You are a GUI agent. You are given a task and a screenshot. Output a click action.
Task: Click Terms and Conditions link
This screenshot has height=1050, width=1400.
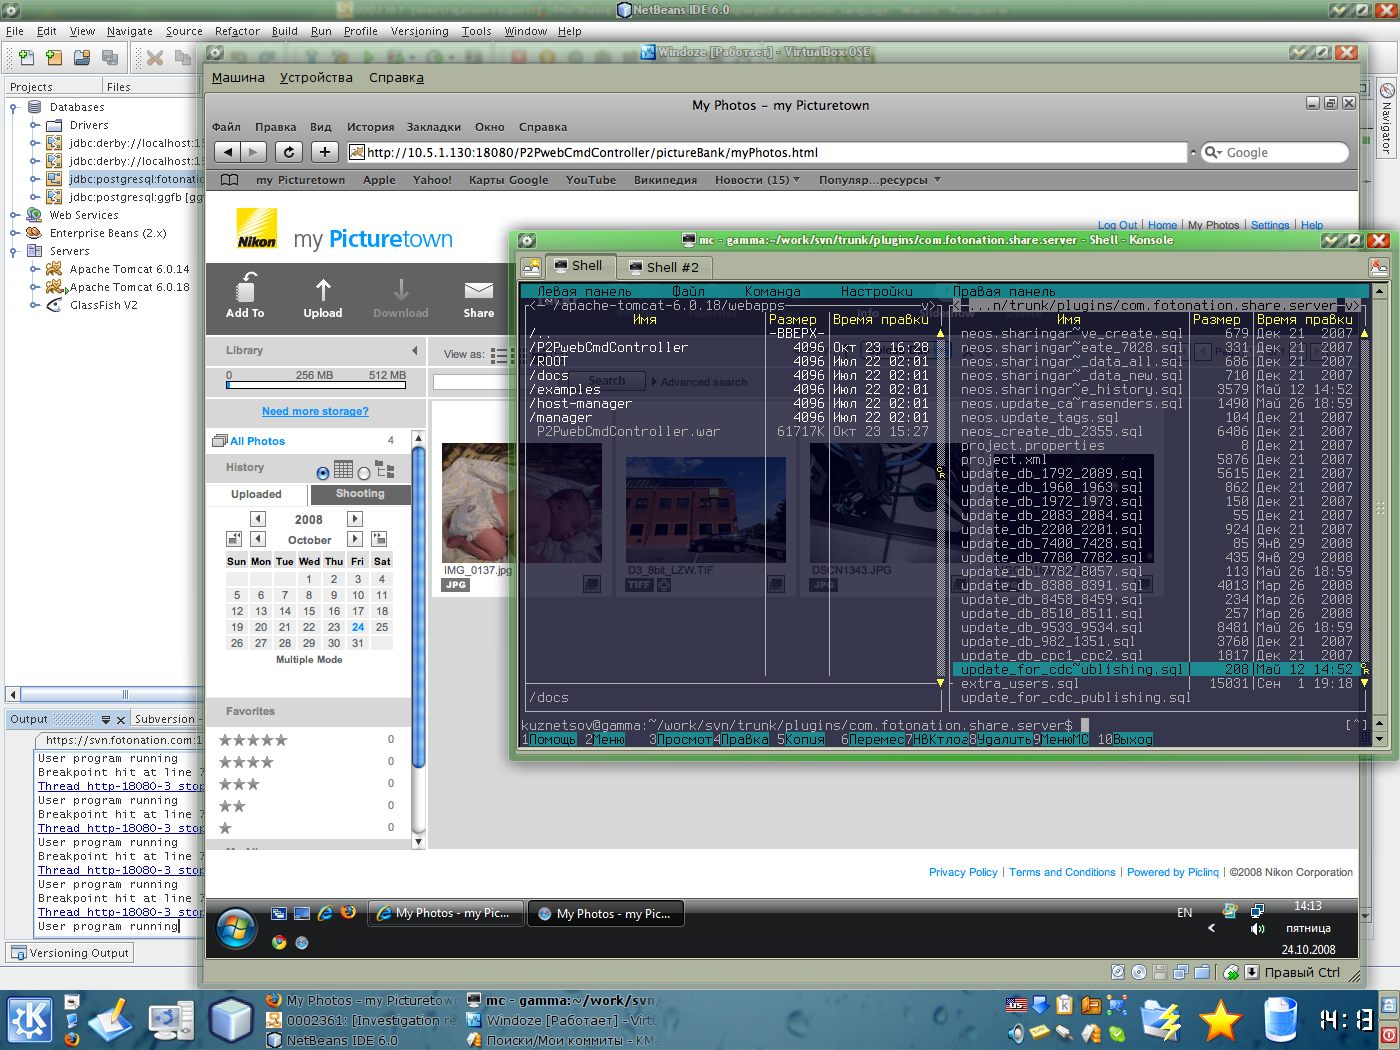pyautogui.click(x=1062, y=872)
